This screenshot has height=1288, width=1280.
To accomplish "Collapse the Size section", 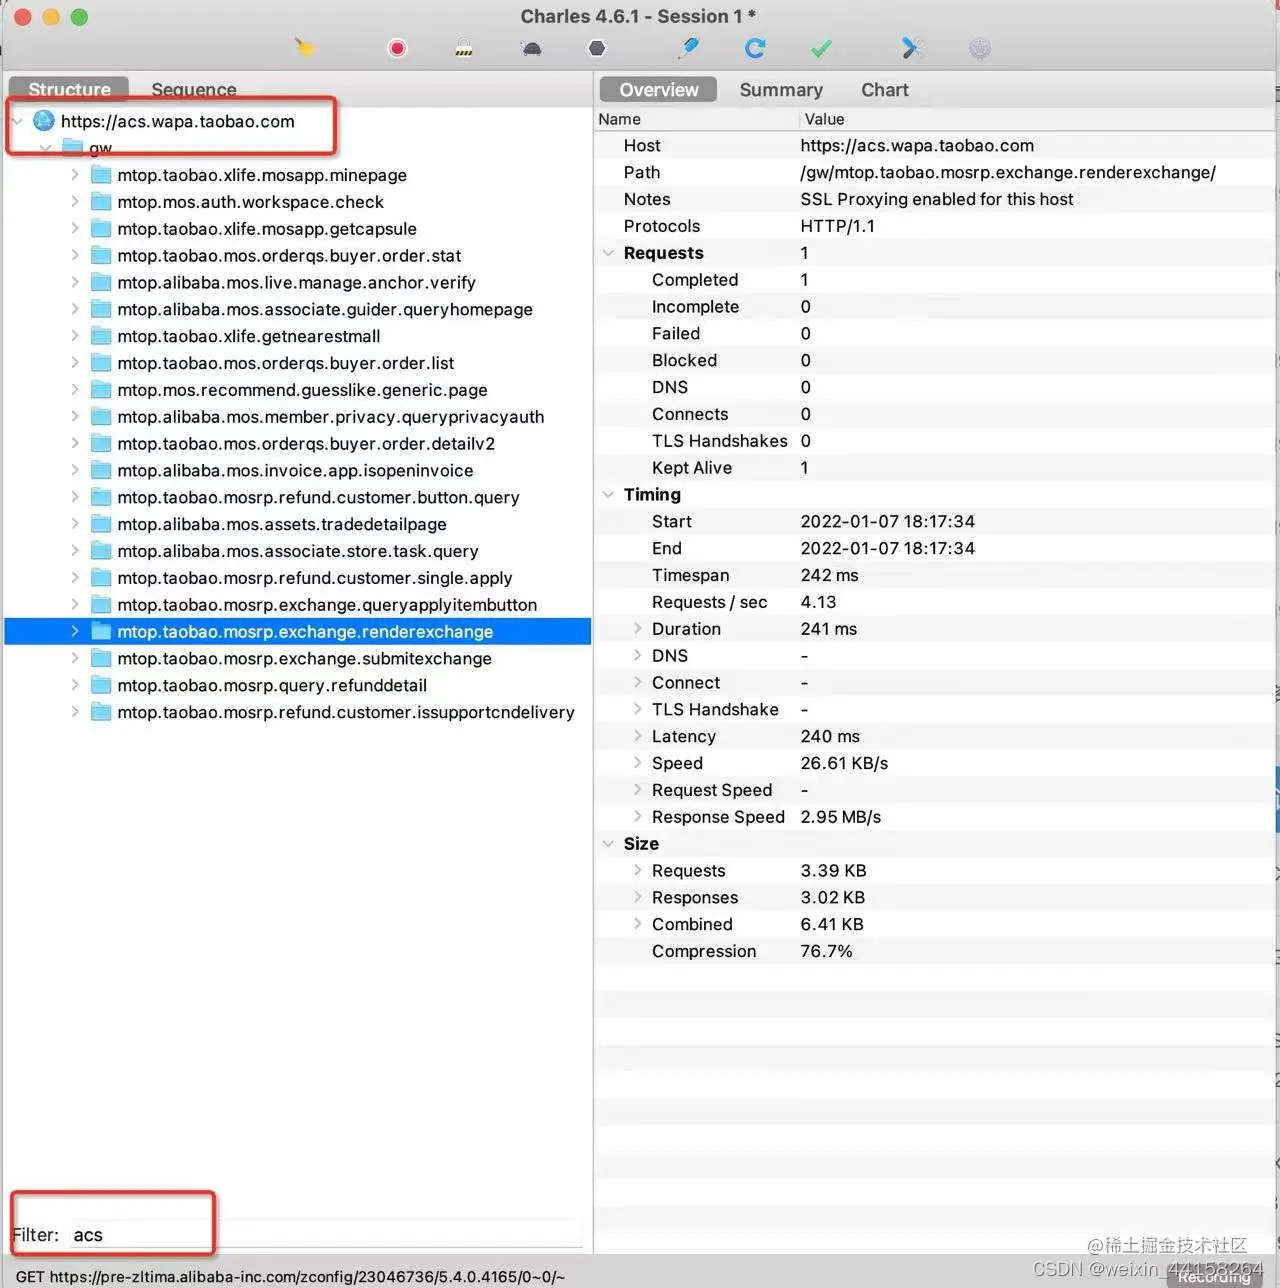I will pyautogui.click(x=608, y=843).
